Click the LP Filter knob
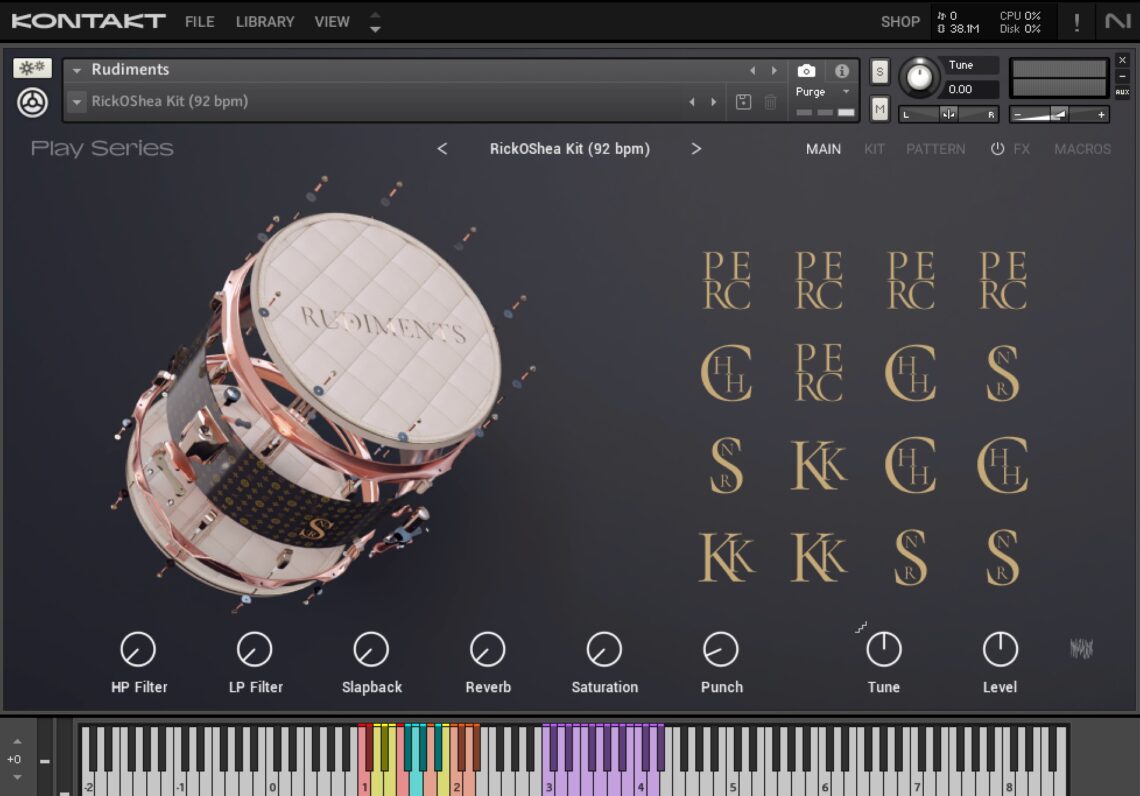 tap(254, 649)
